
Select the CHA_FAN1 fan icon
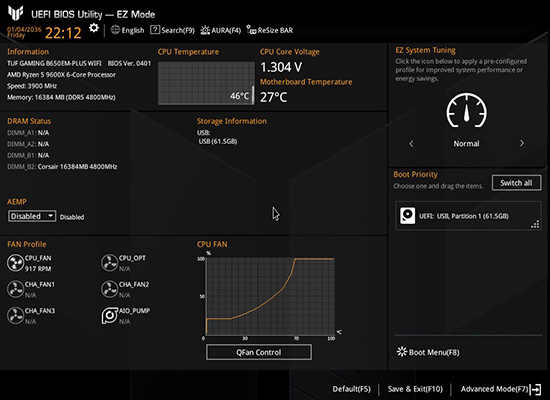point(15,289)
